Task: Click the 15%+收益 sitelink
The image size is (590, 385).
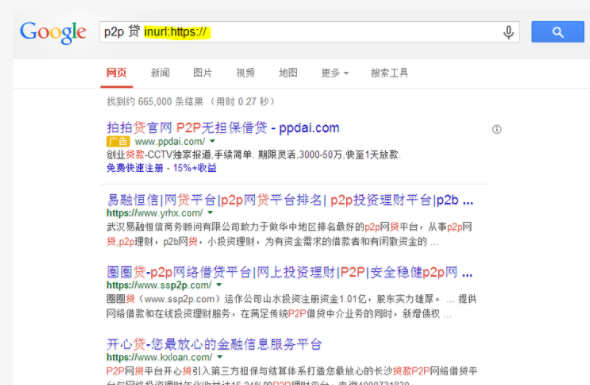Action: pos(195,168)
